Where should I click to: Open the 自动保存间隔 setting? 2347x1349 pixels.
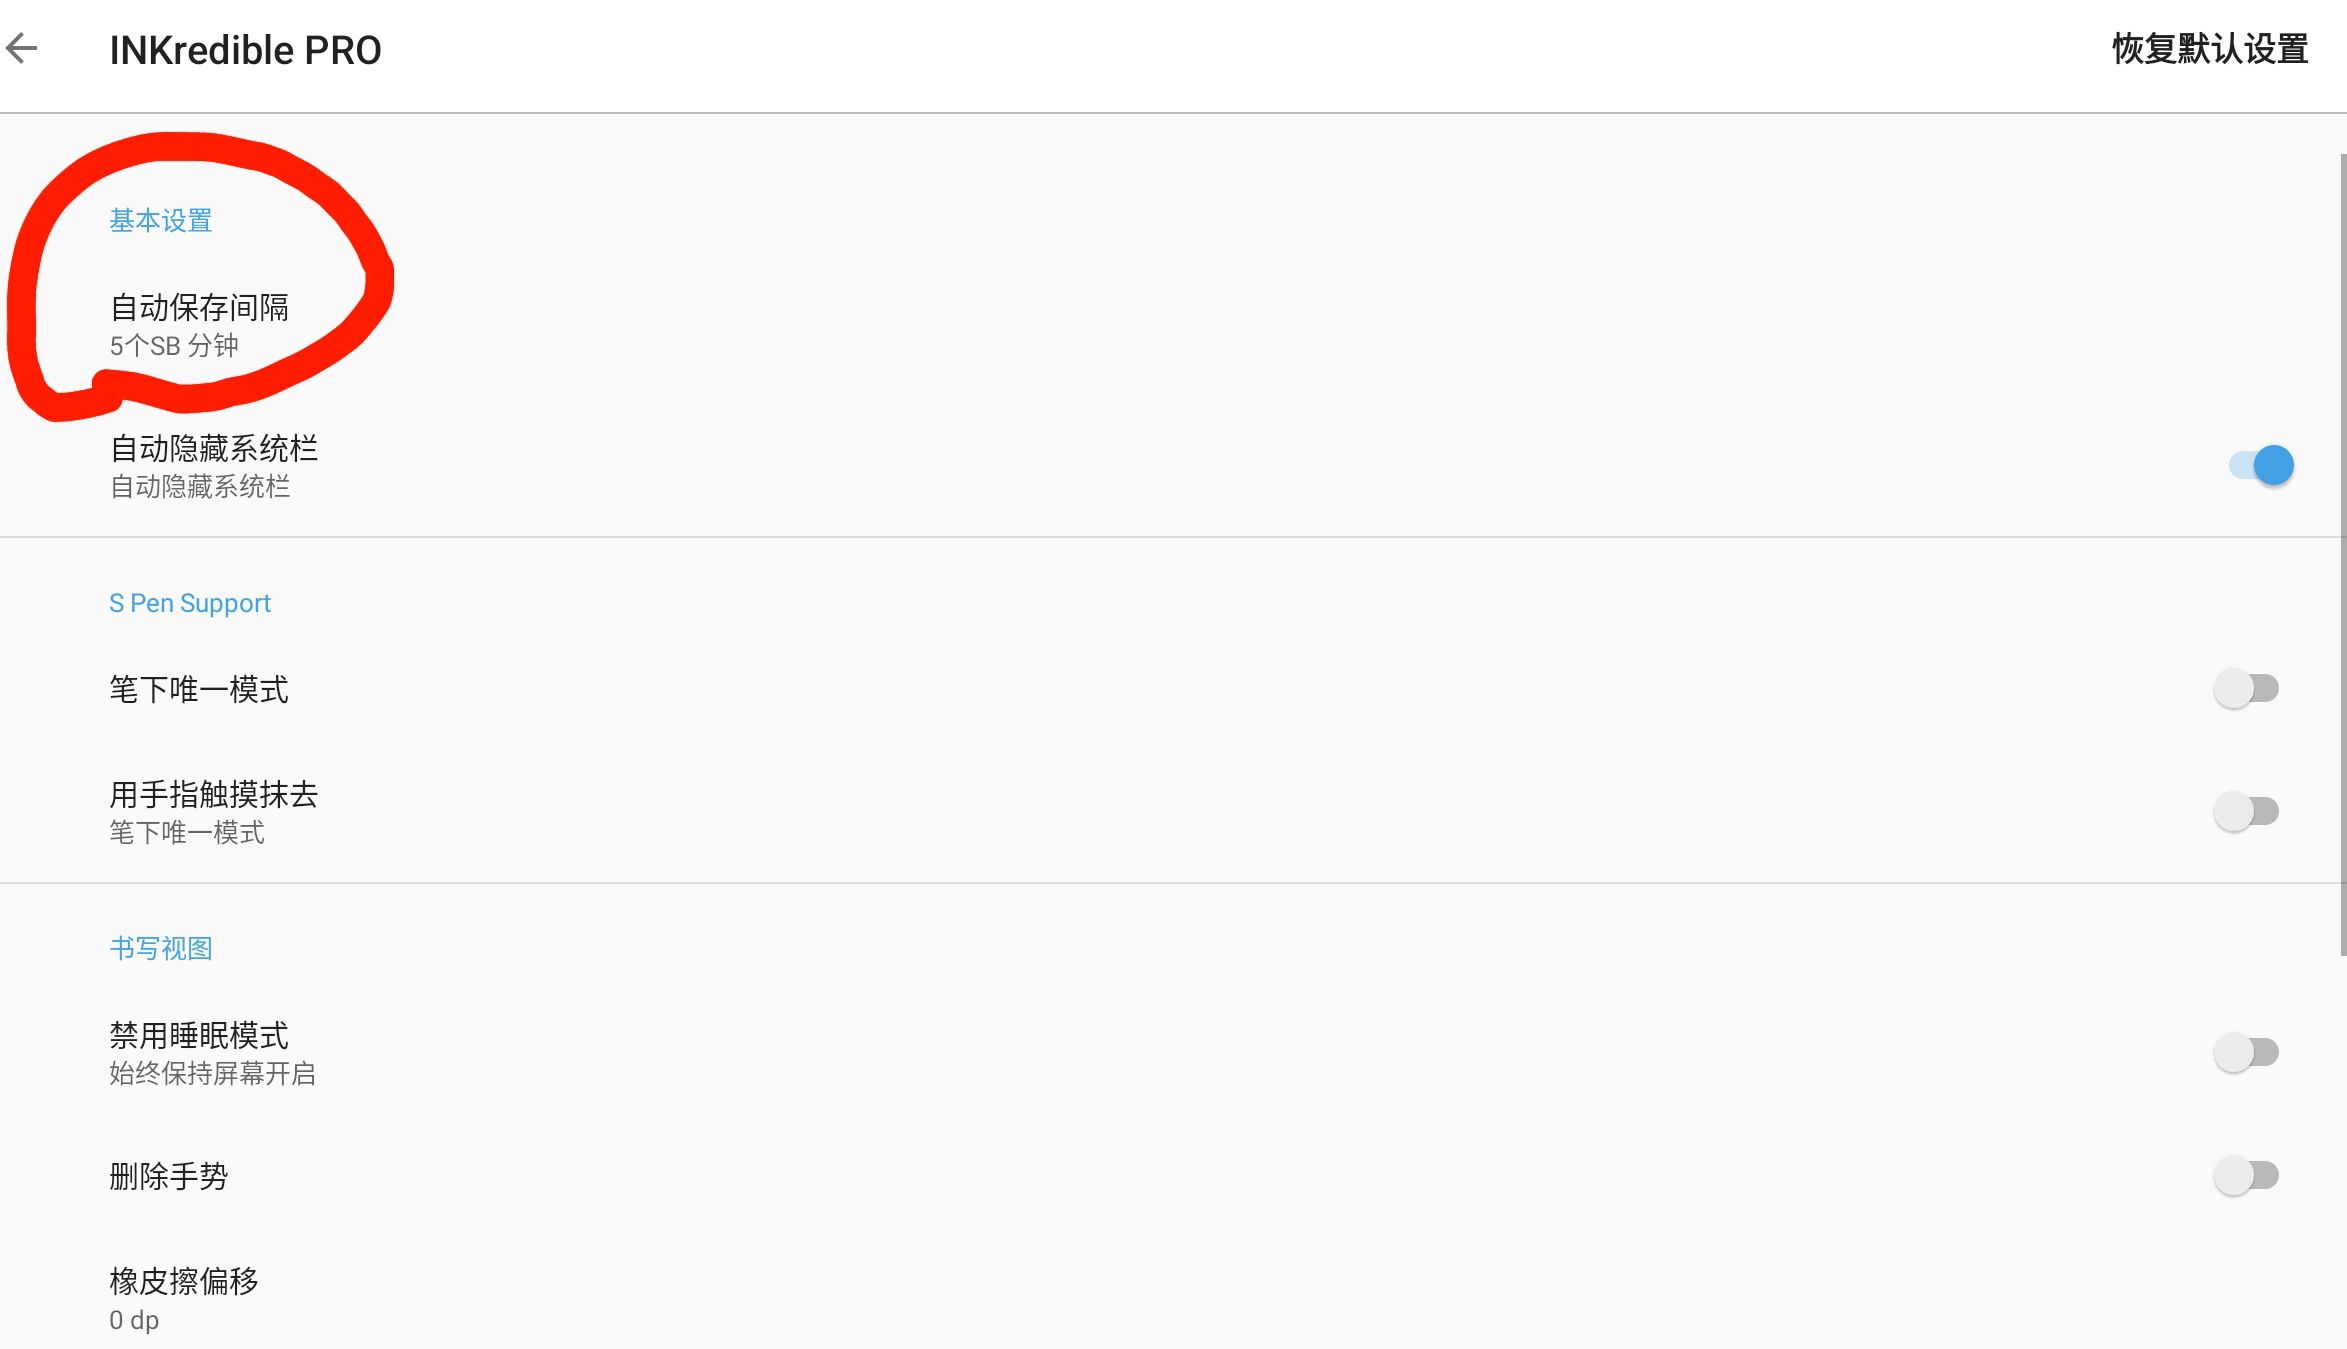199,308
